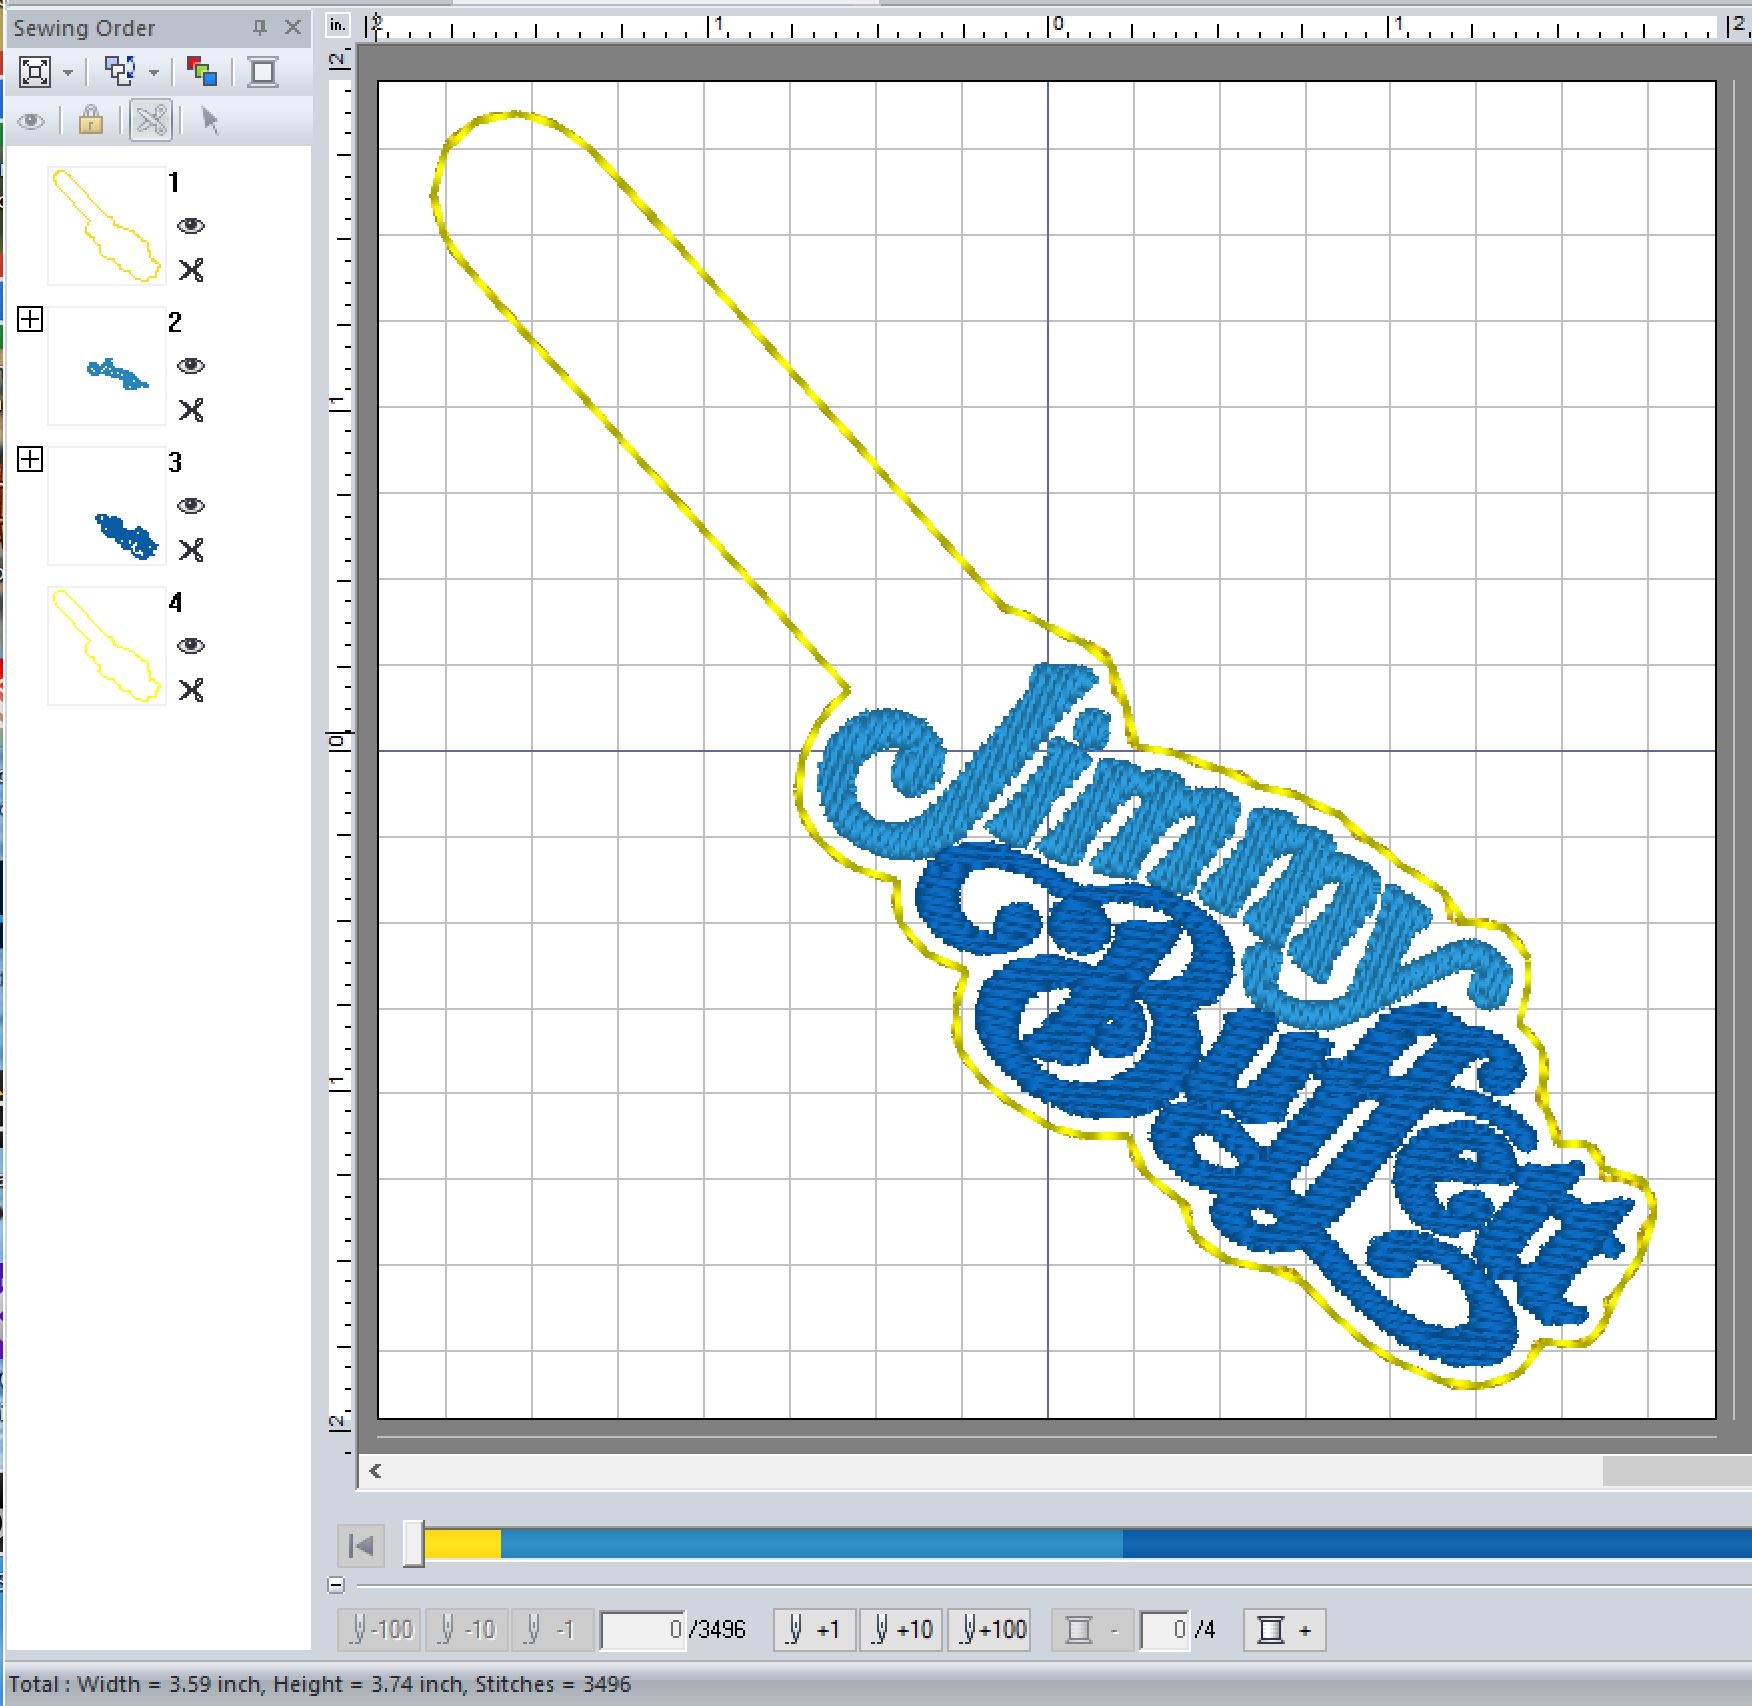Toggle visibility eye for sewing step 4
Screen dimensions: 1752x1706
(191, 646)
